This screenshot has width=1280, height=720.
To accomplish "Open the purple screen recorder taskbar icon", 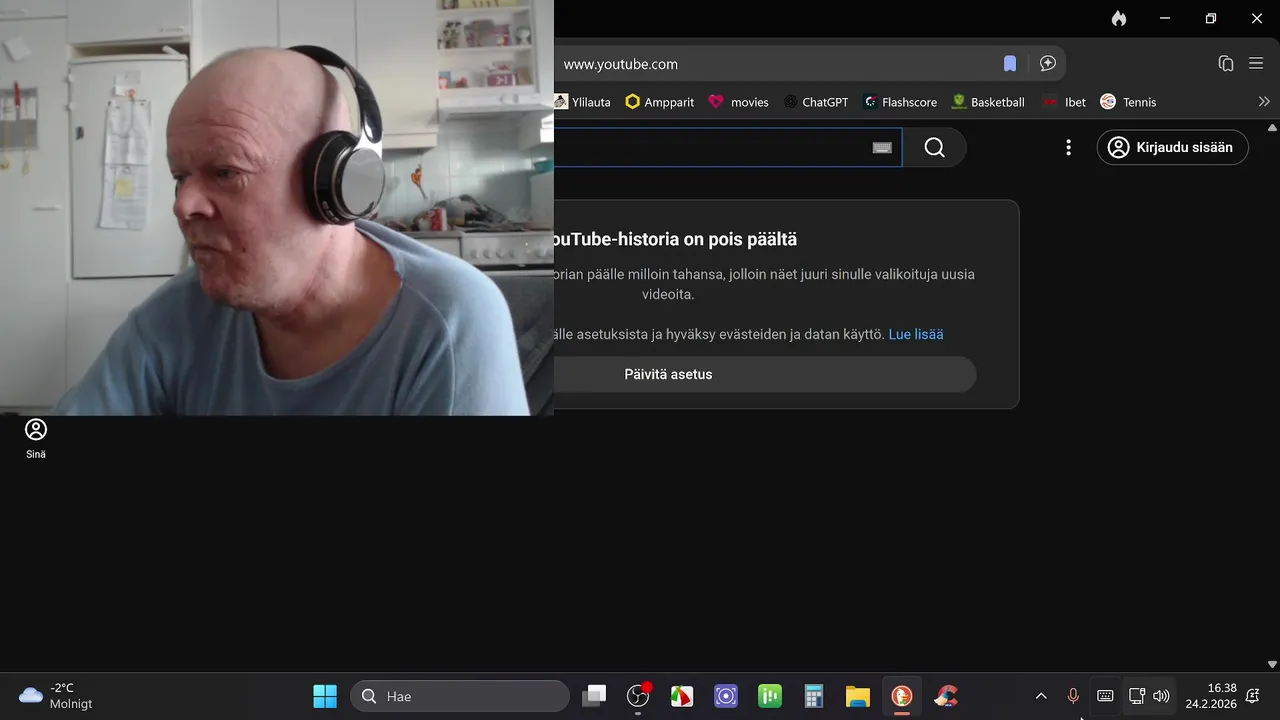I will coord(726,696).
